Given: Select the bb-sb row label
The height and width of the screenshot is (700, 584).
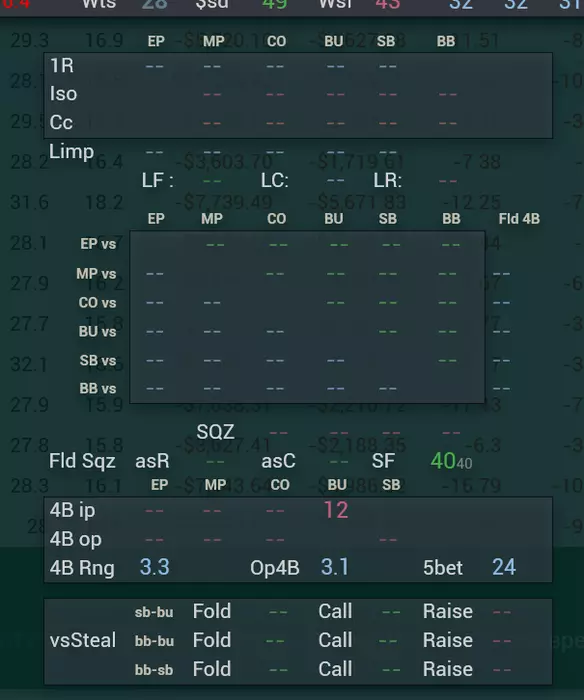Looking at the screenshot, I should 154,670.
